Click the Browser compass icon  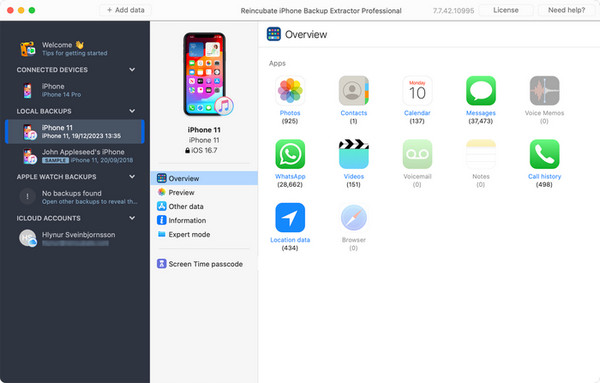[354, 218]
